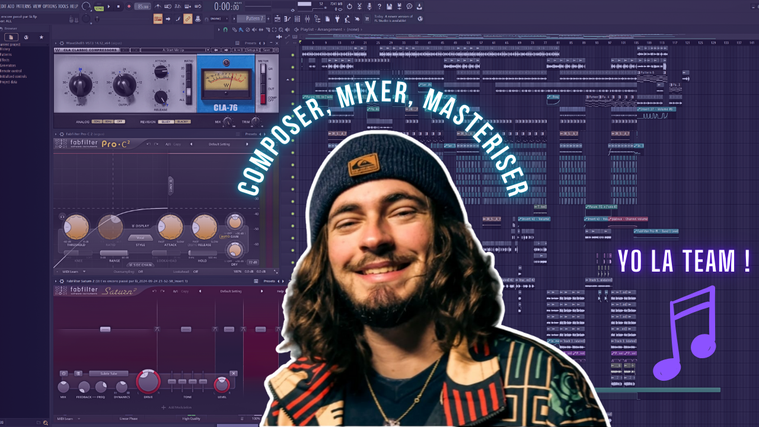Remove Saturn band with the X button

[233, 373]
